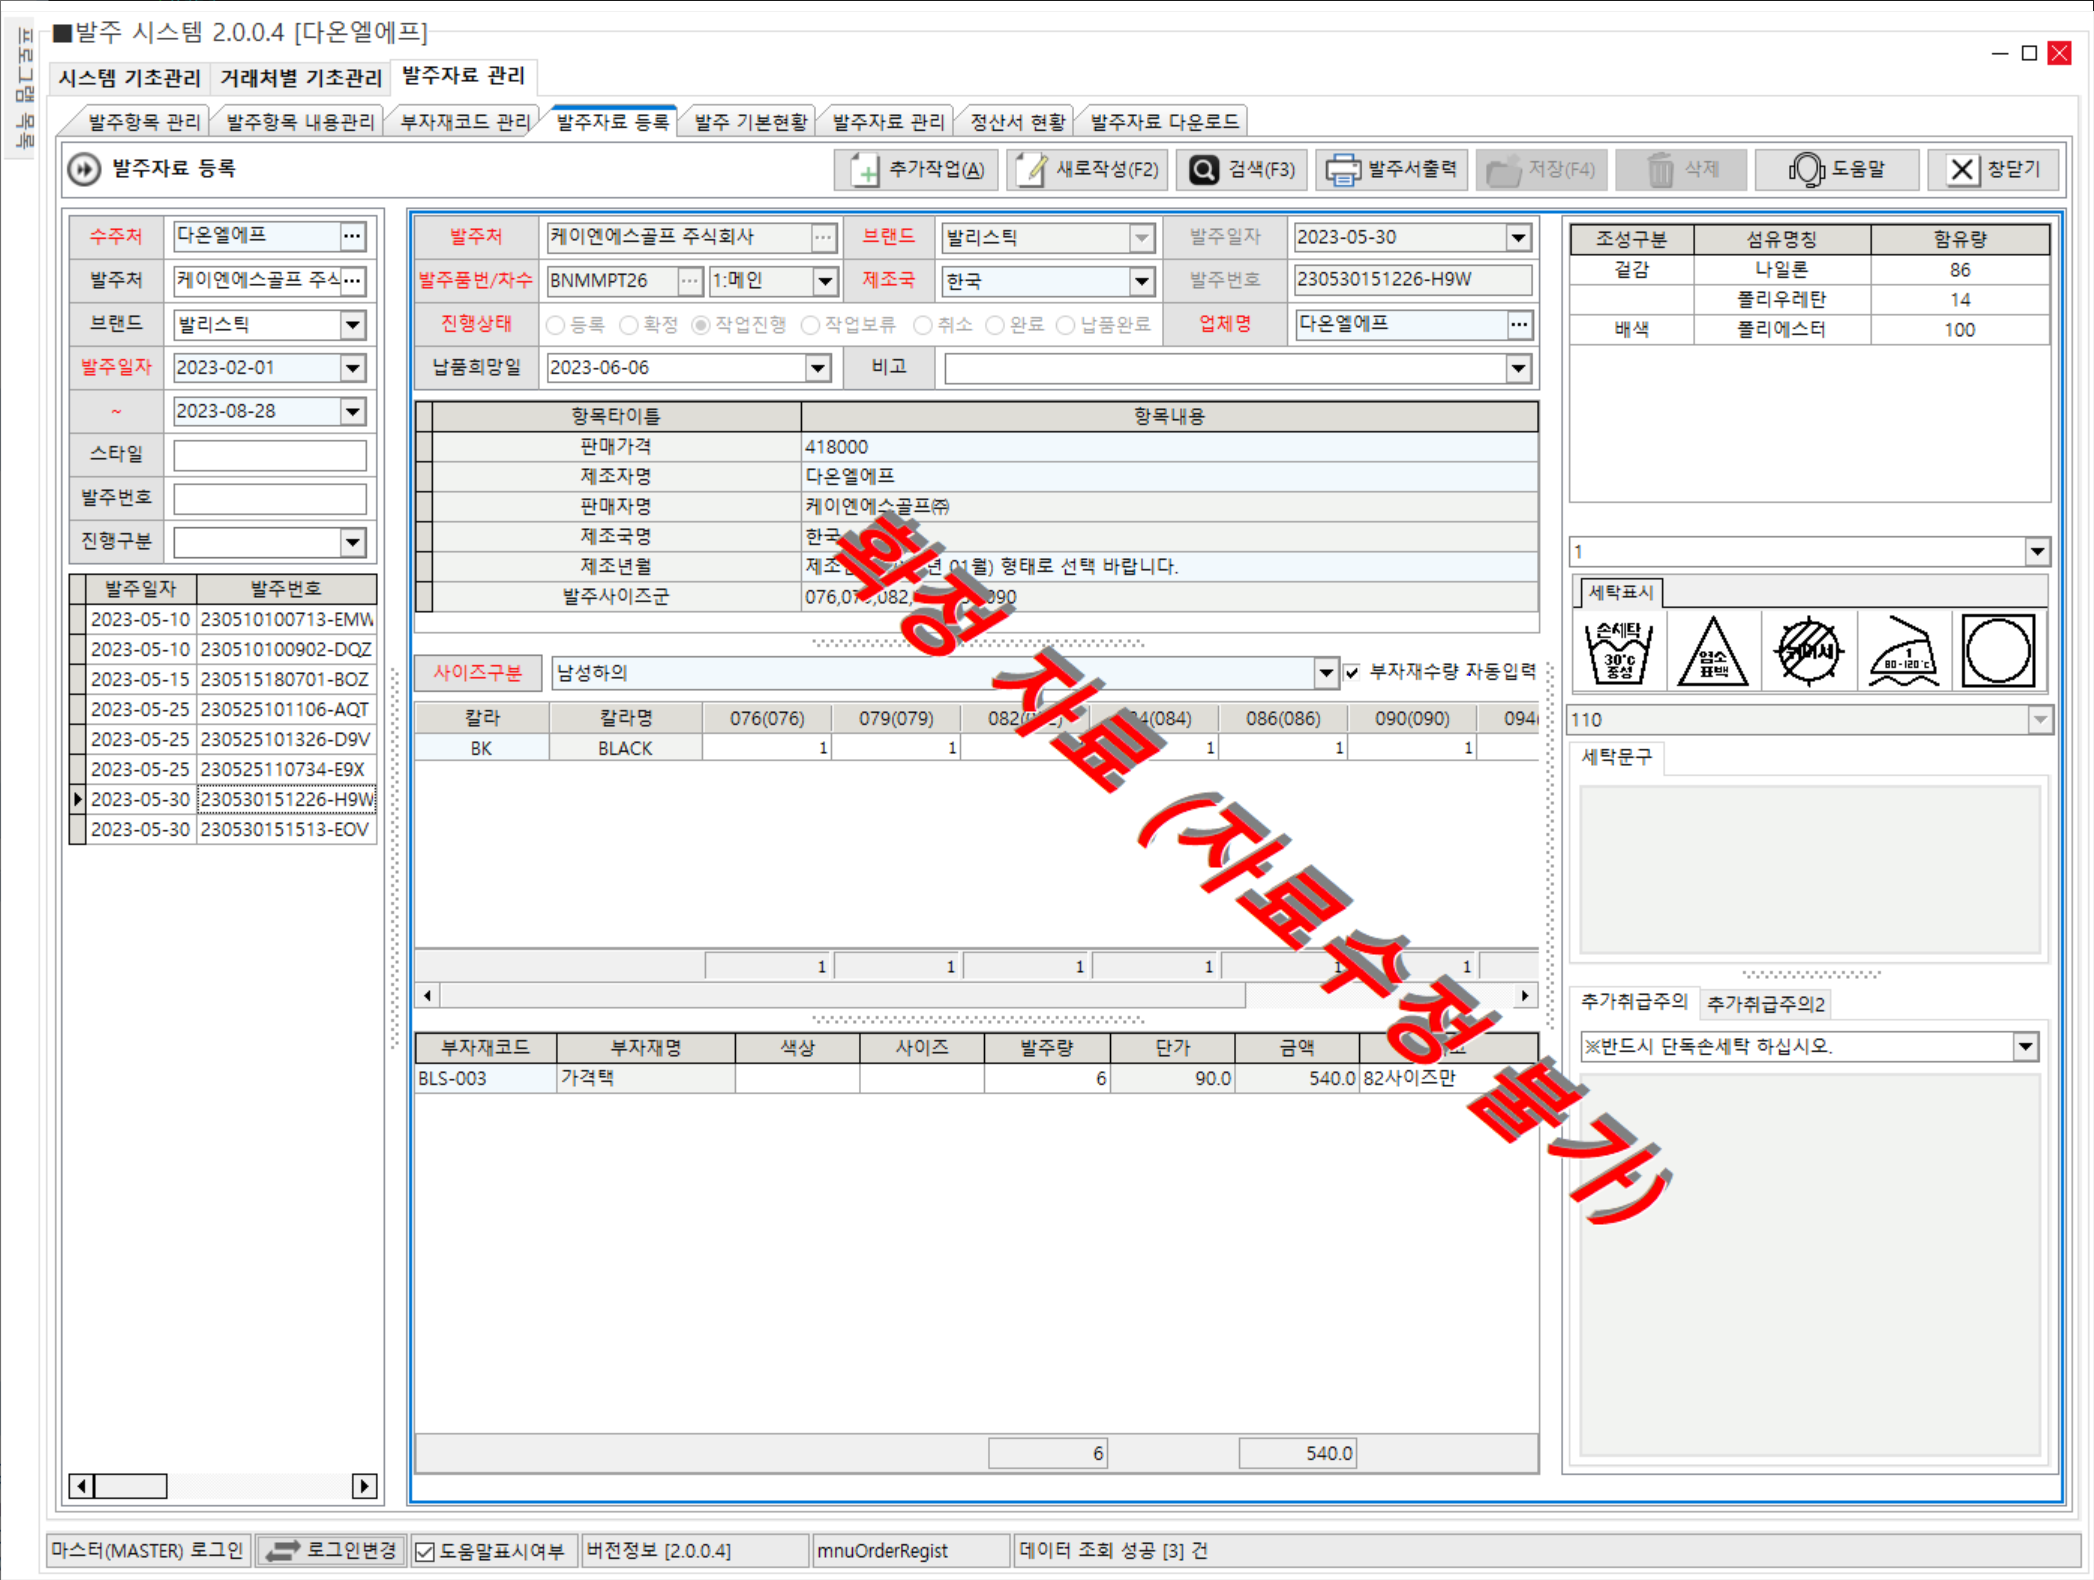Image resolution: width=2094 pixels, height=1580 pixels.
Task: Open main form 발주처 ellipsis button
Action: pyautogui.click(x=822, y=237)
